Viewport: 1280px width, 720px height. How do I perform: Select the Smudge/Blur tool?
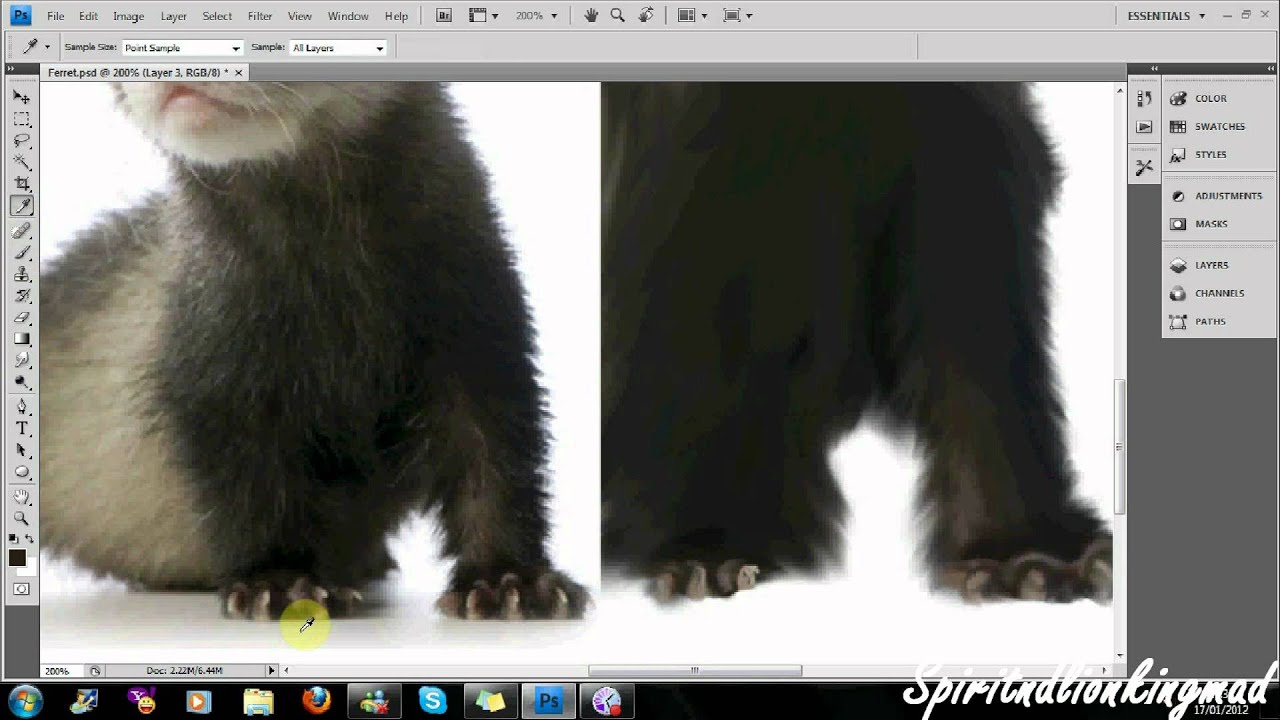(21, 361)
